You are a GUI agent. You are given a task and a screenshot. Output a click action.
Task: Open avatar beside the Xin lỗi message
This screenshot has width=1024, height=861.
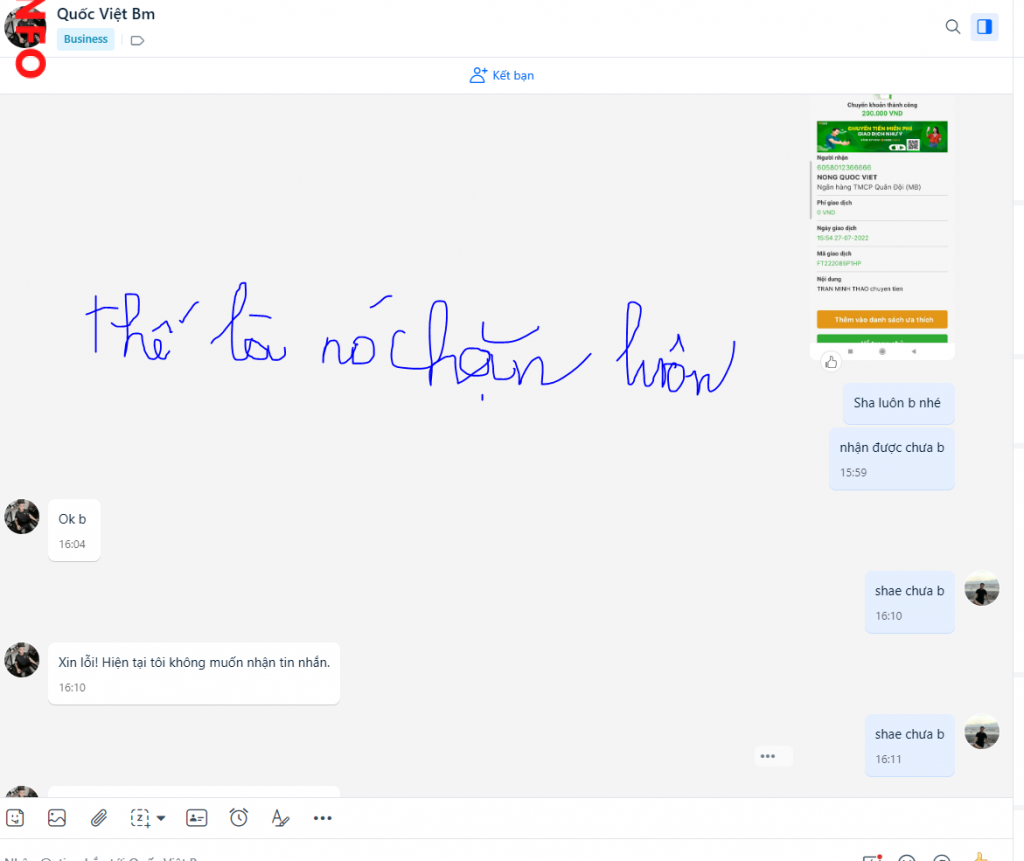point(22,660)
